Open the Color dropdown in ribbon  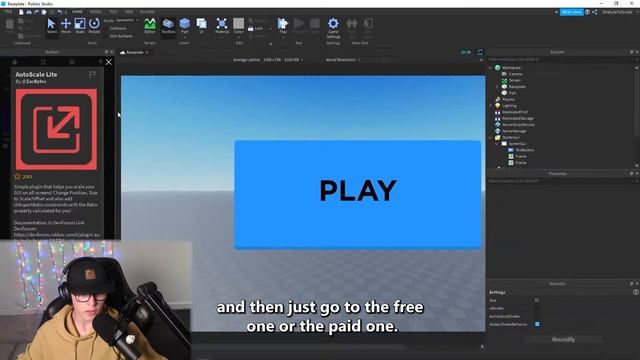click(x=239, y=38)
